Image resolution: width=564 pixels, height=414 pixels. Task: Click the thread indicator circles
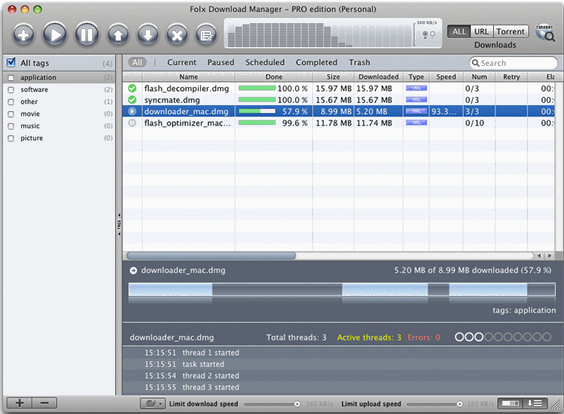pos(502,337)
